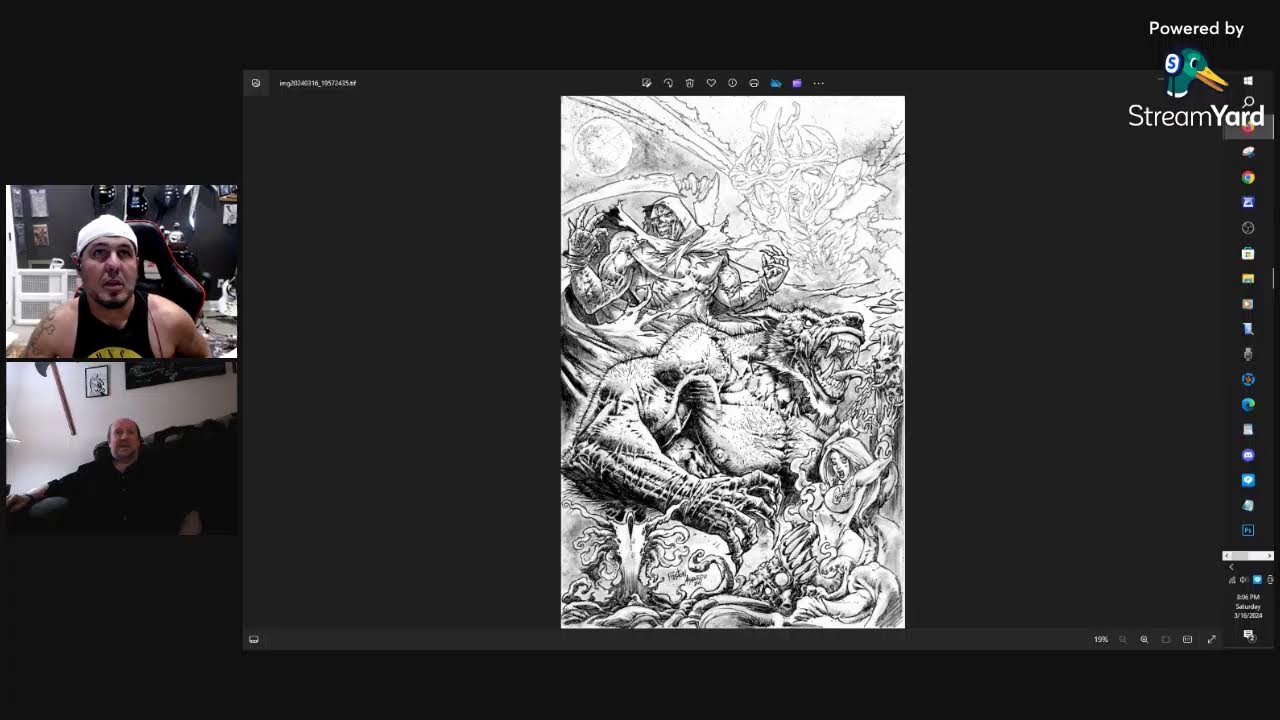This screenshot has height=720, width=1280.
Task: Zoom in using the magnifier plus icon
Action: point(1144,640)
